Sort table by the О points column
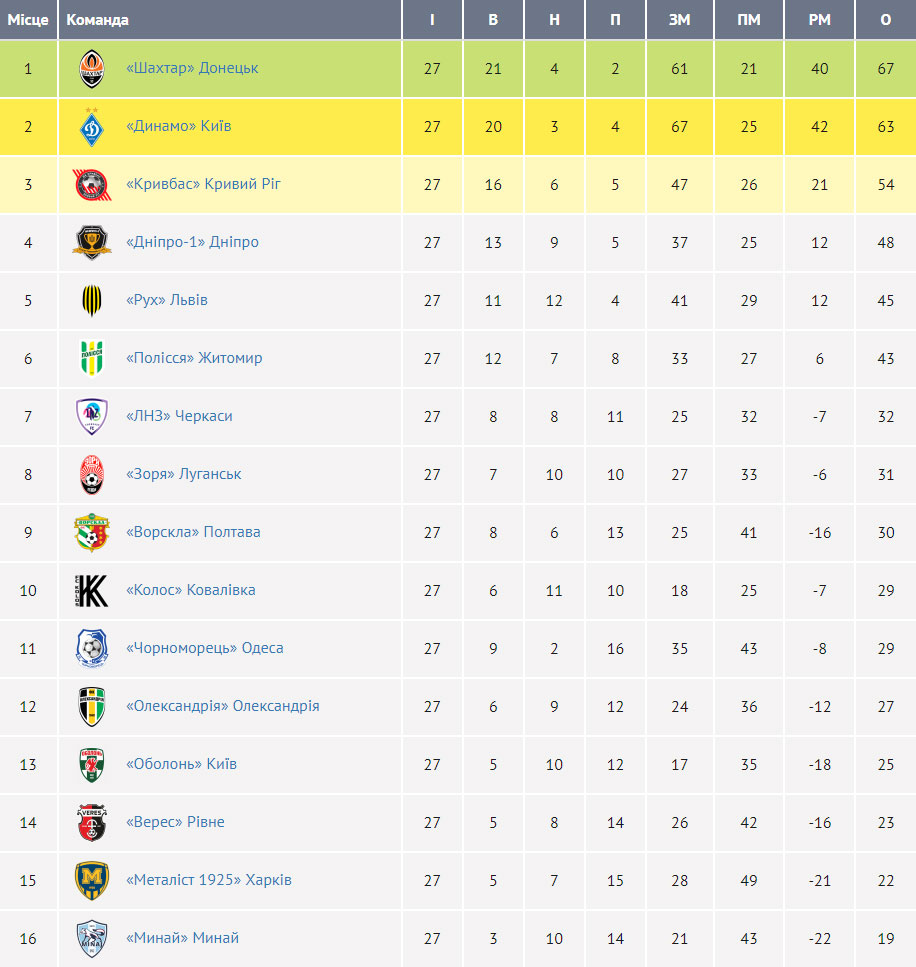The width and height of the screenshot is (916, 967). [886, 20]
